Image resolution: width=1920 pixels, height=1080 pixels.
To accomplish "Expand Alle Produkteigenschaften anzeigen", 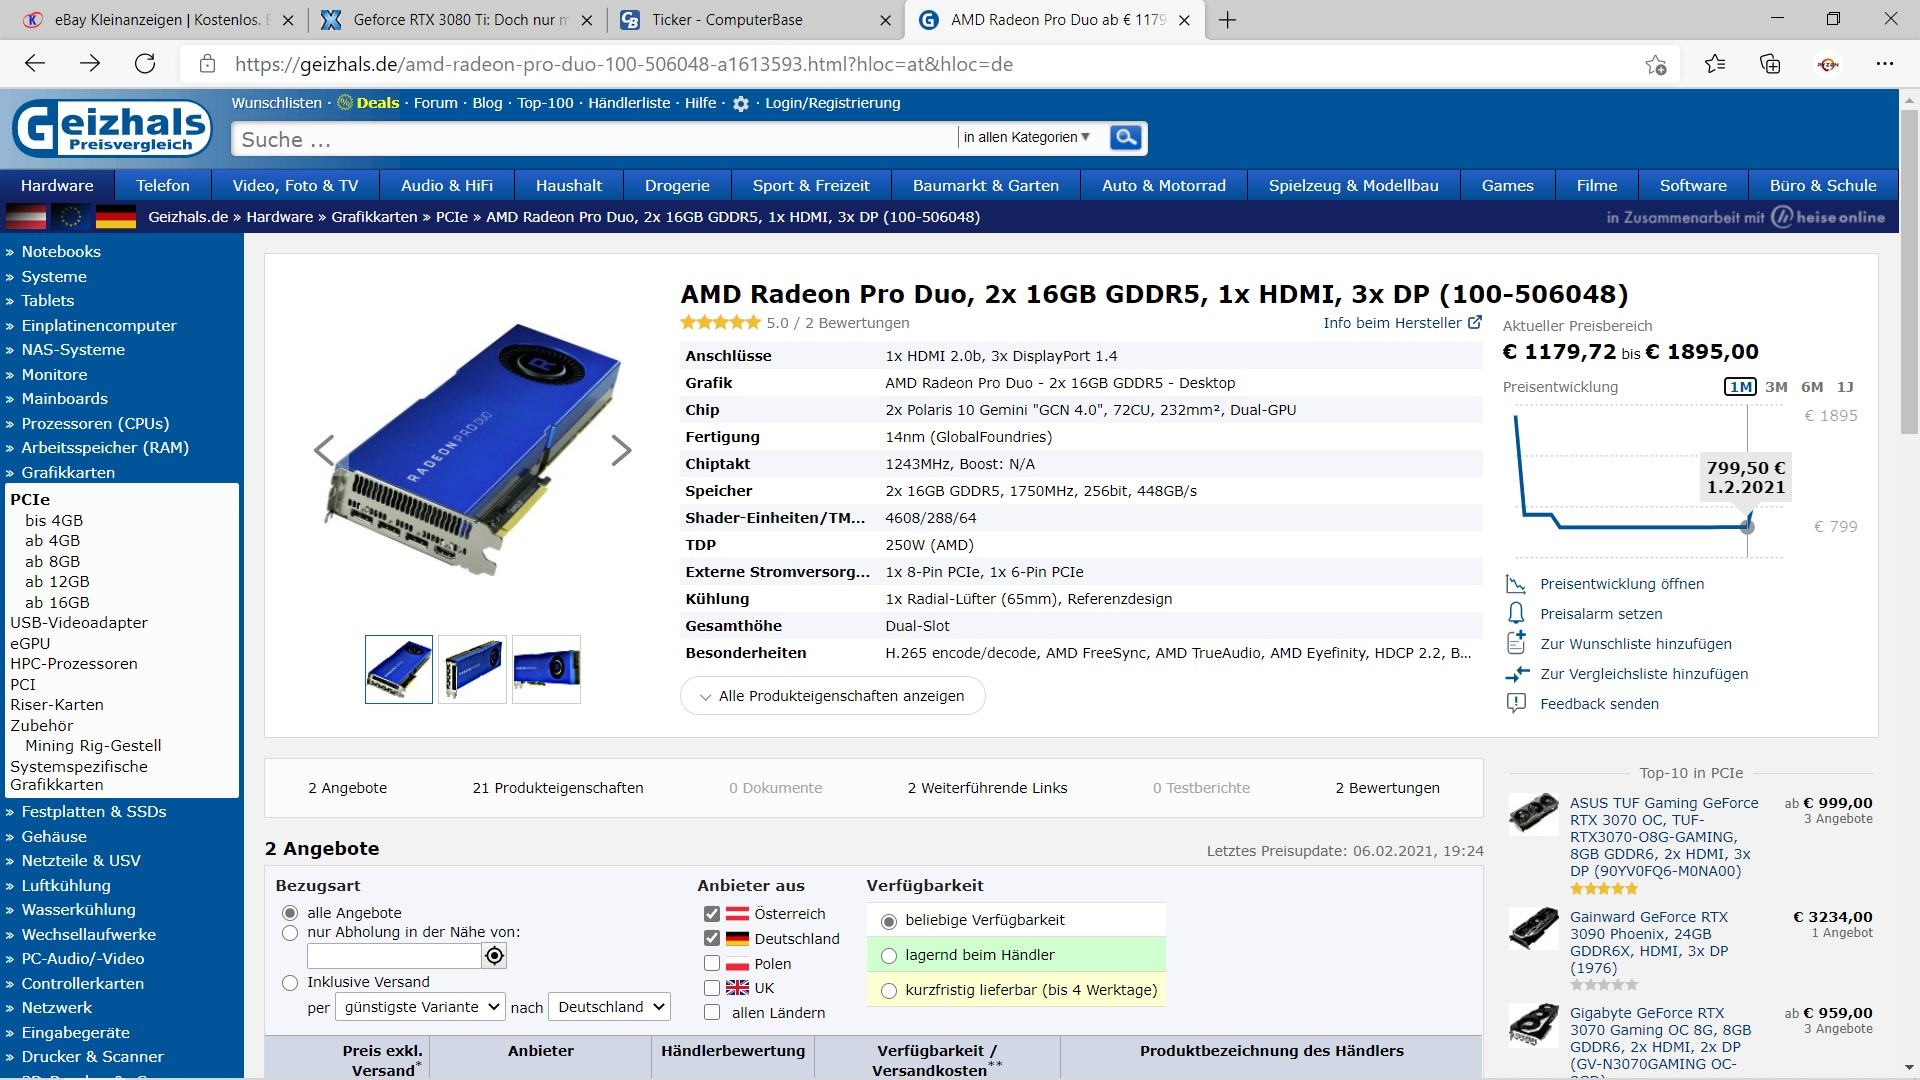I will point(832,696).
